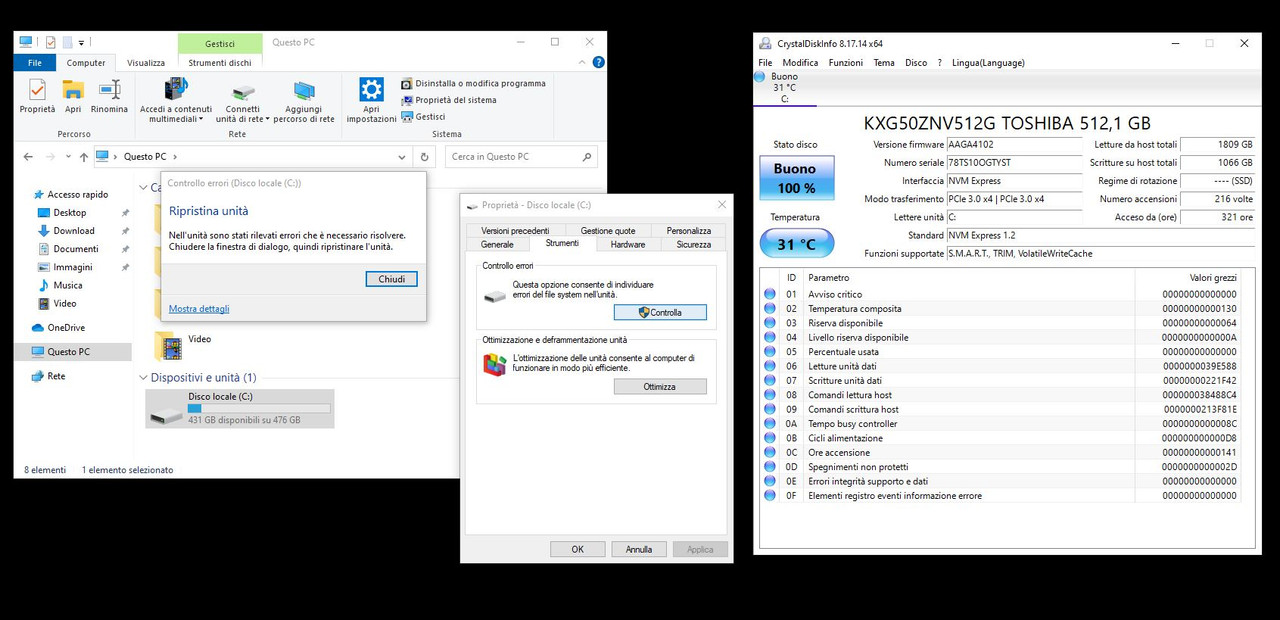Click OK in the Proprietà dialog
The image size is (1280, 620).
pos(578,549)
